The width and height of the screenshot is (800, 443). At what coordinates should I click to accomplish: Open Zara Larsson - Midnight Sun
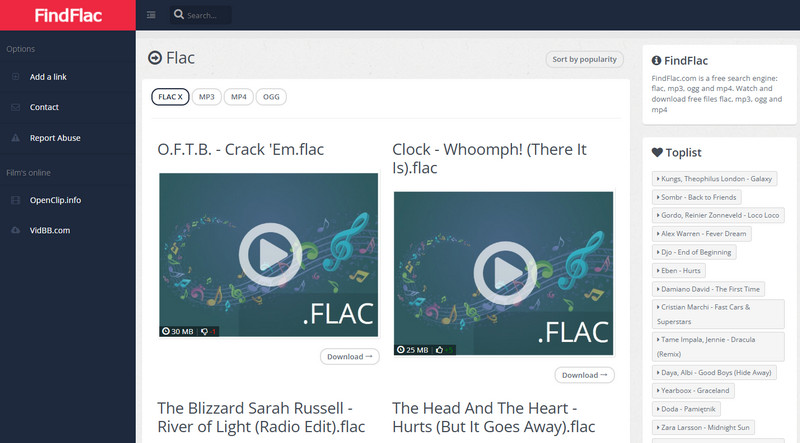[x=703, y=428]
